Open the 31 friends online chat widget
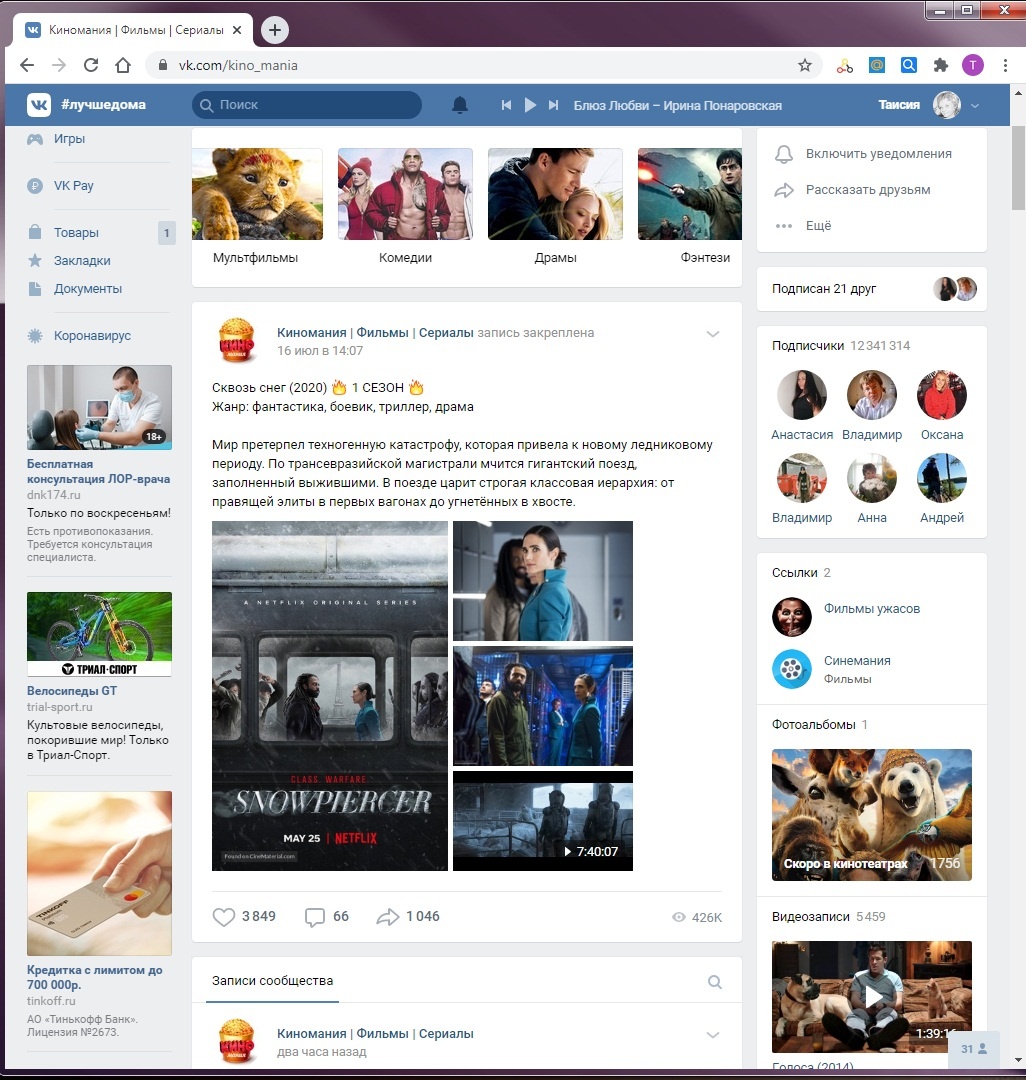 [x=974, y=1048]
